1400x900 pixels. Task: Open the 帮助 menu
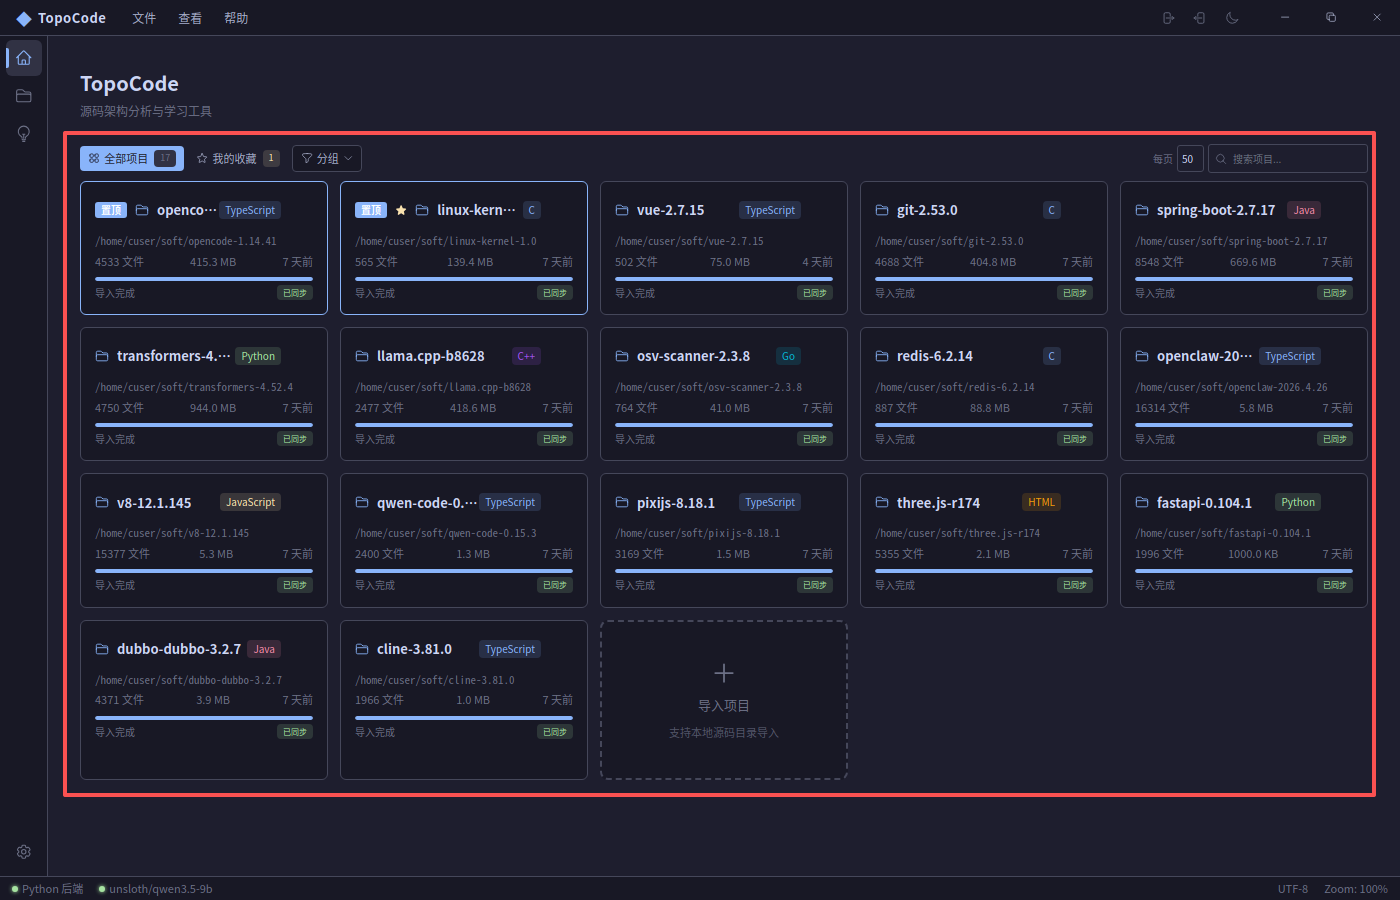click(x=236, y=18)
